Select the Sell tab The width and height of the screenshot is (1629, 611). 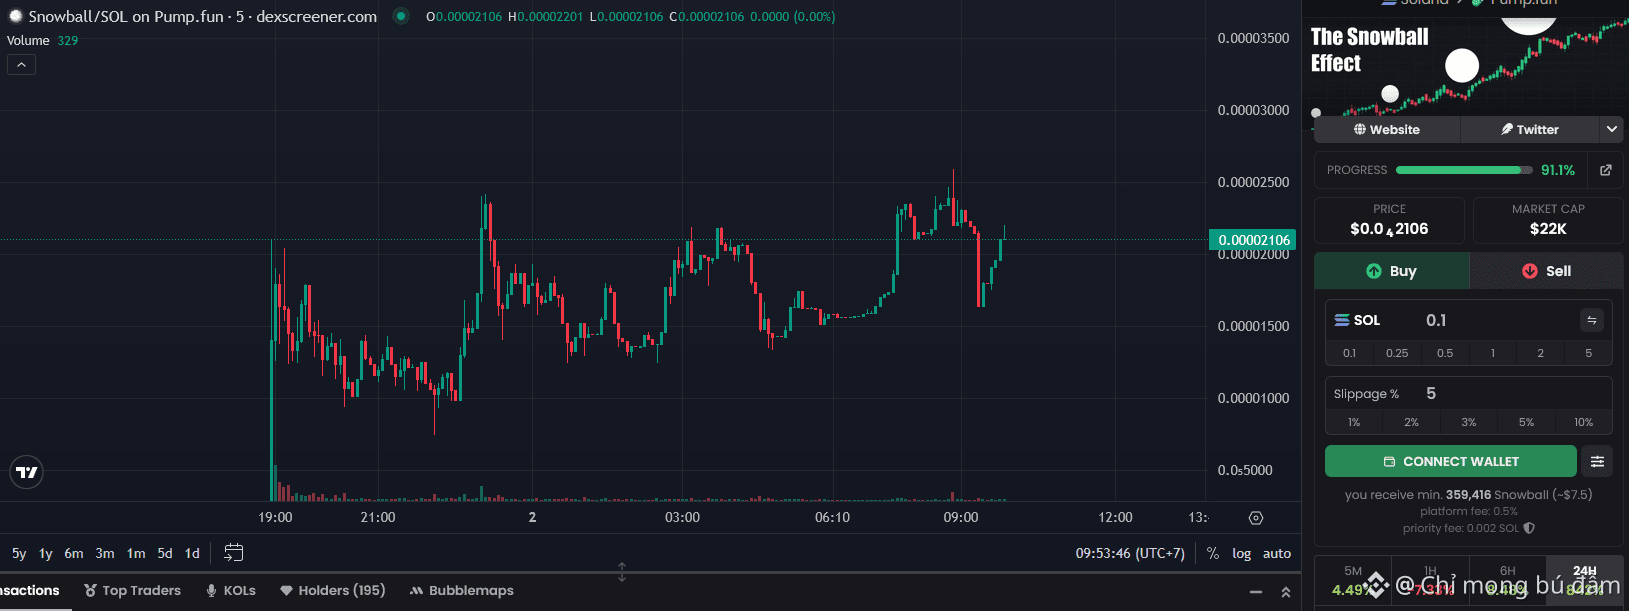tap(1546, 271)
